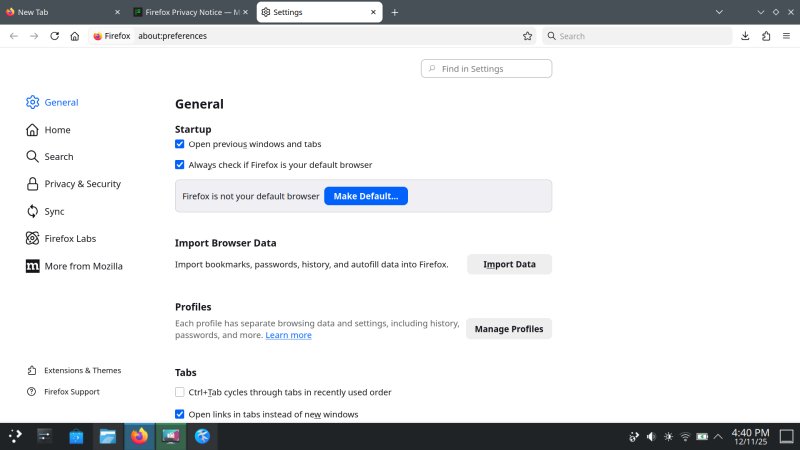800x450 pixels.
Task: Click the toolbar Search box
Action: (x=637, y=36)
